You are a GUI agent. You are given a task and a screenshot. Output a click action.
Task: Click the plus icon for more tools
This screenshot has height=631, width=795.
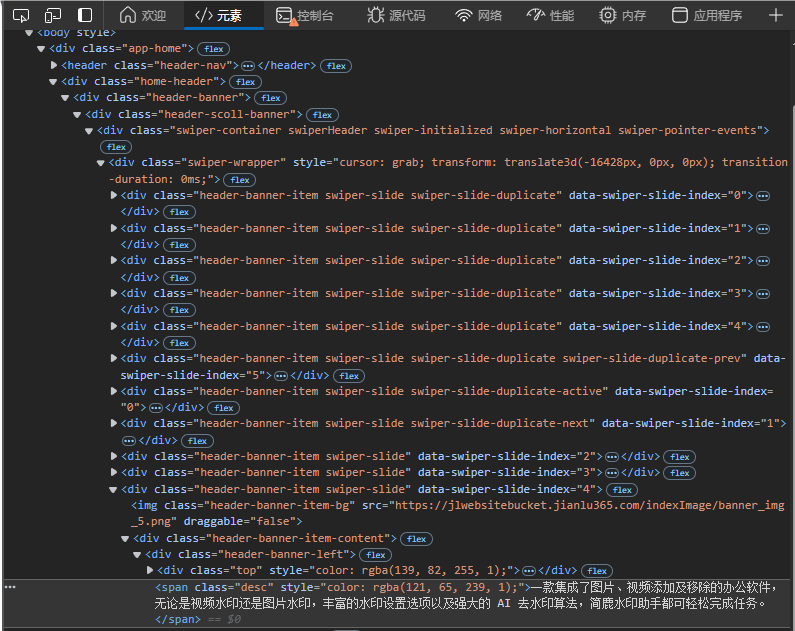pos(776,15)
